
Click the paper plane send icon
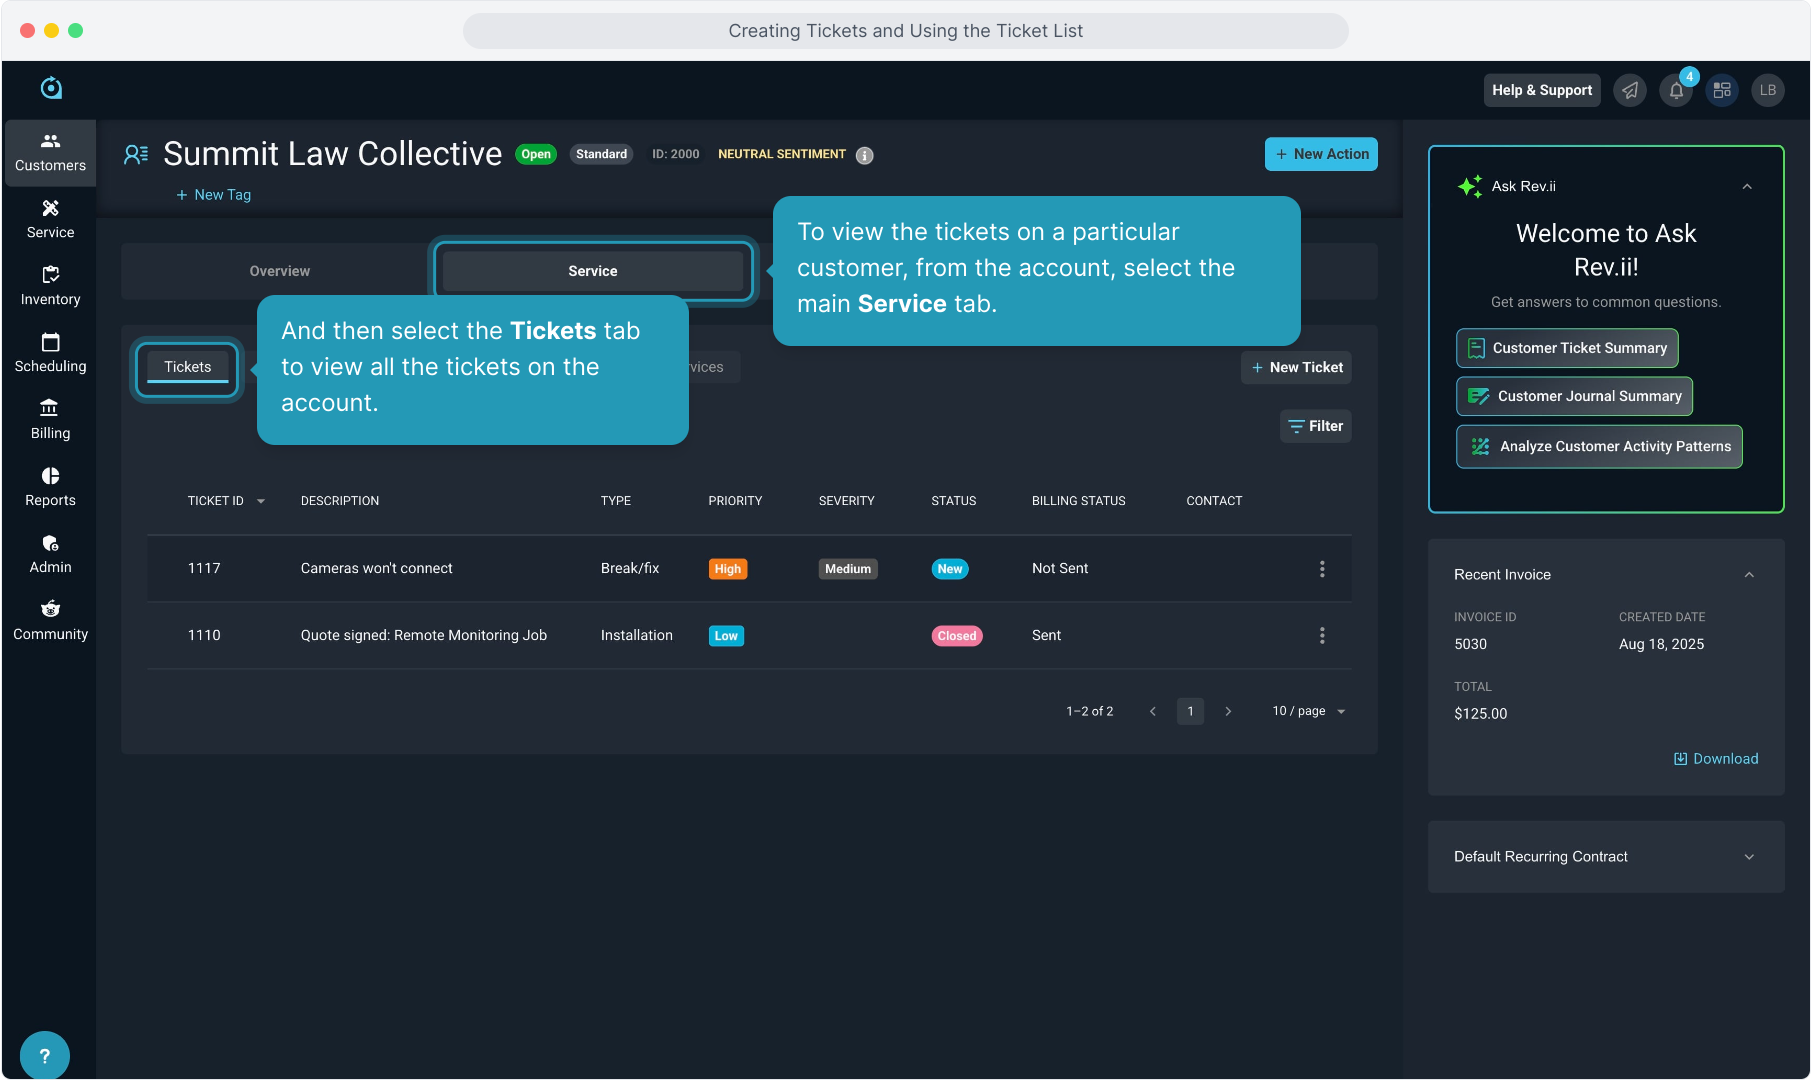point(1630,91)
